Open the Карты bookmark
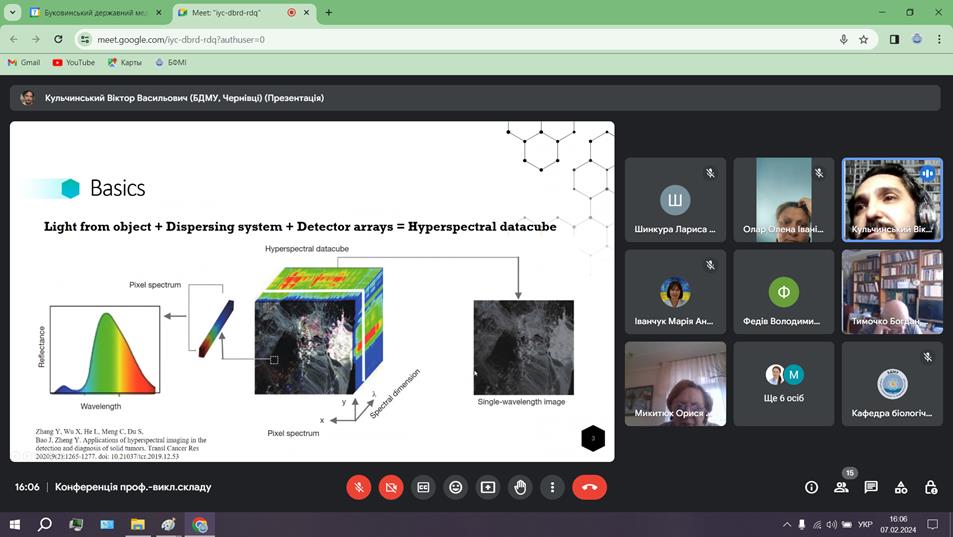The image size is (953, 537). tap(125, 63)
